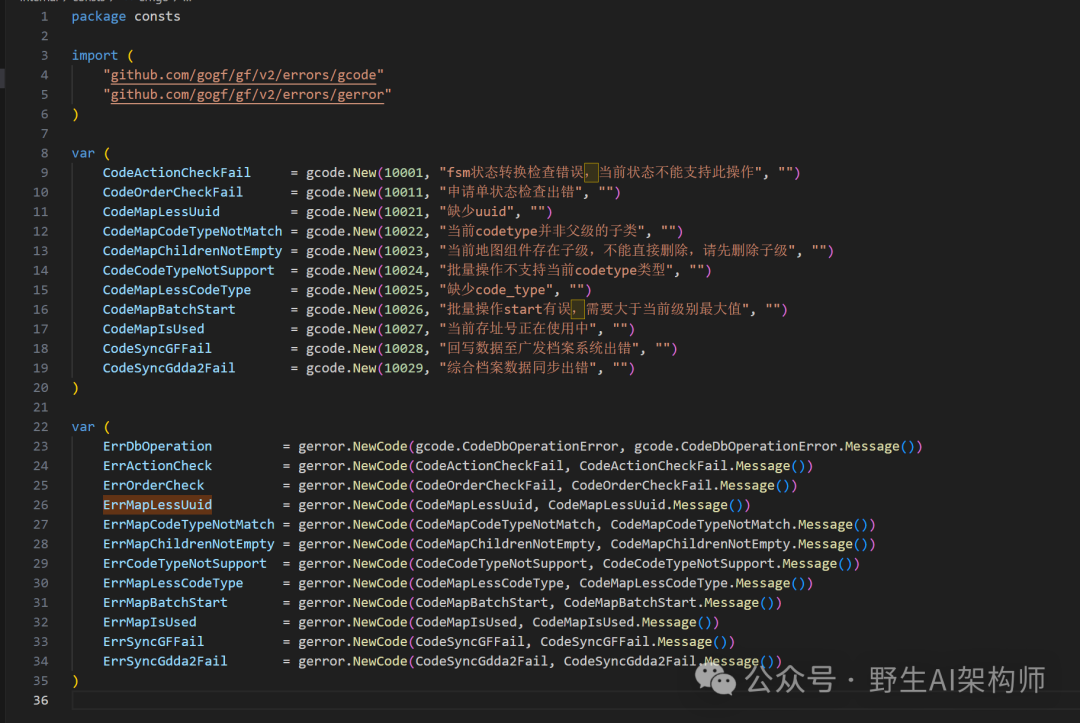Click the "当前存址号正在使用中" string
1080x723 pixels.
pyautogui.click(x=518, y=329)
